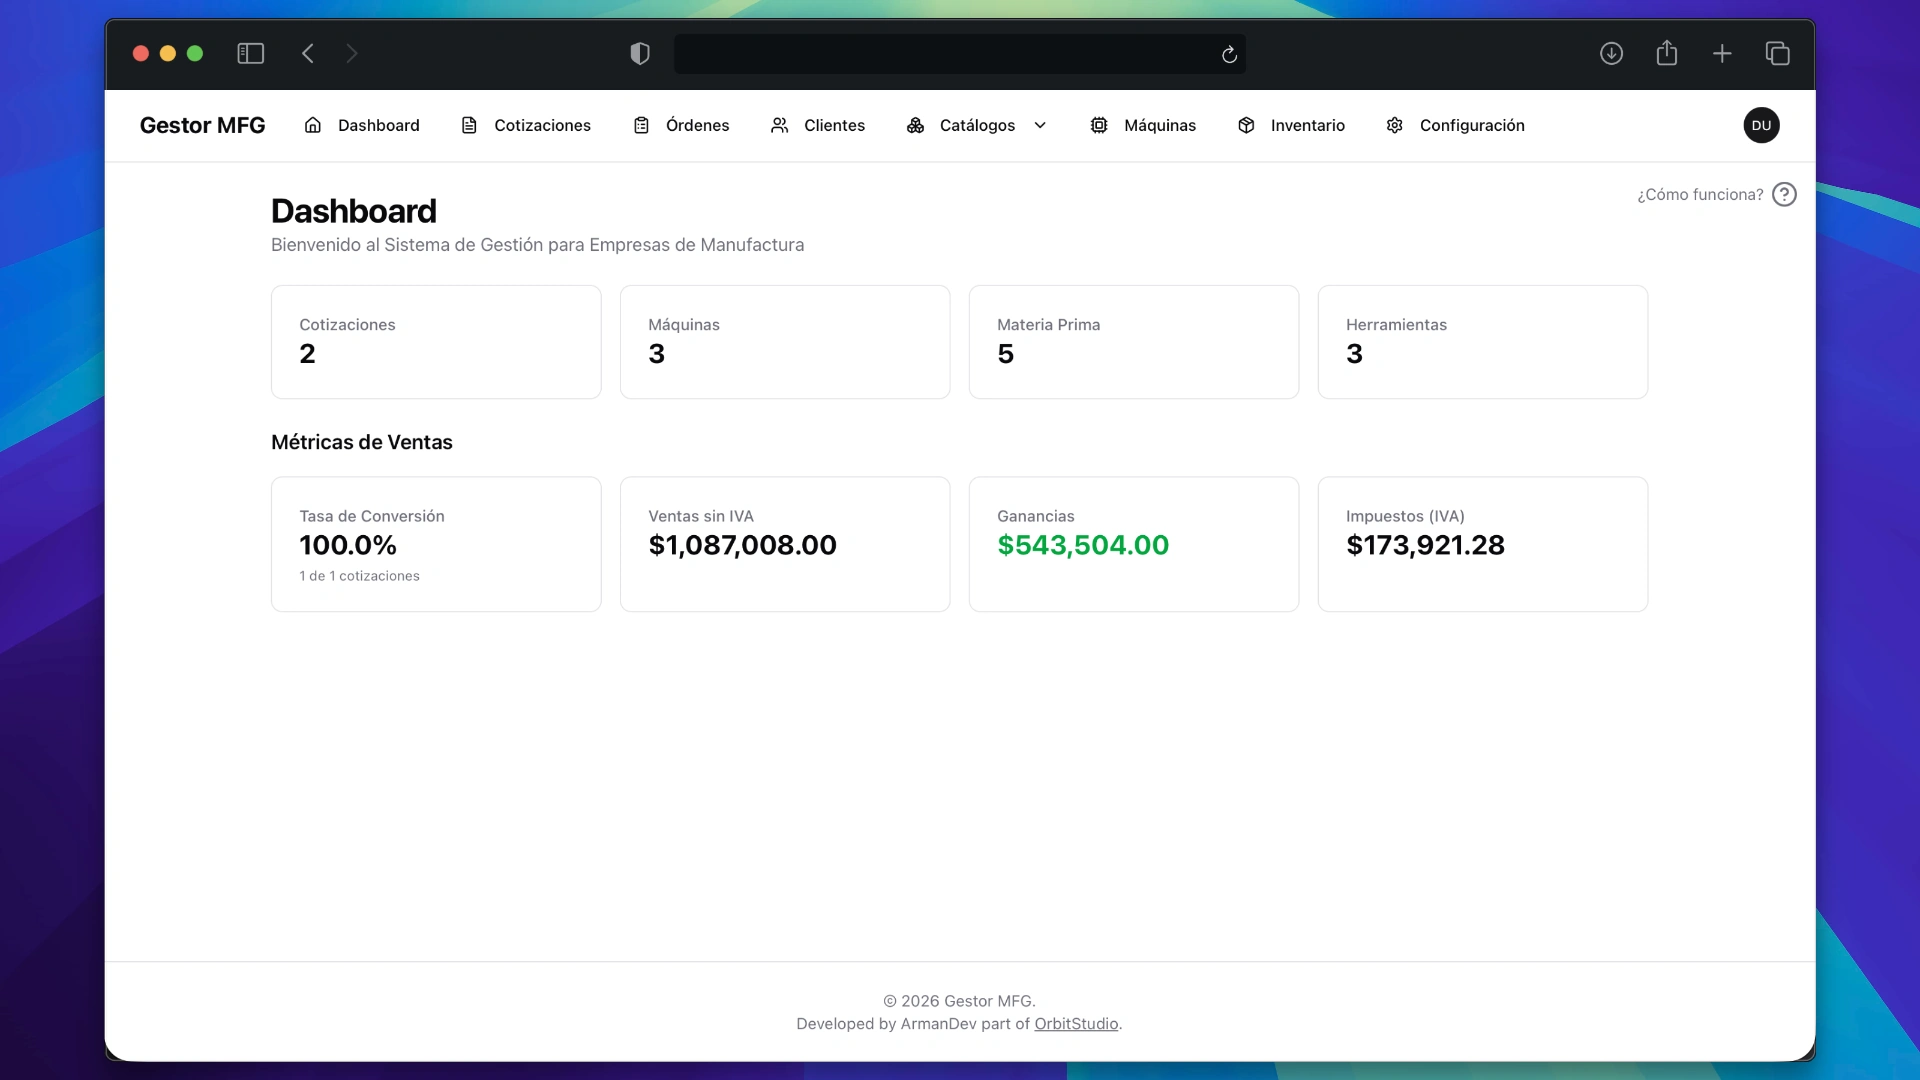The height and width of the screenshot is (1080, 1920).
Task: Open the privacy shield report
Action: click(640, 53)
